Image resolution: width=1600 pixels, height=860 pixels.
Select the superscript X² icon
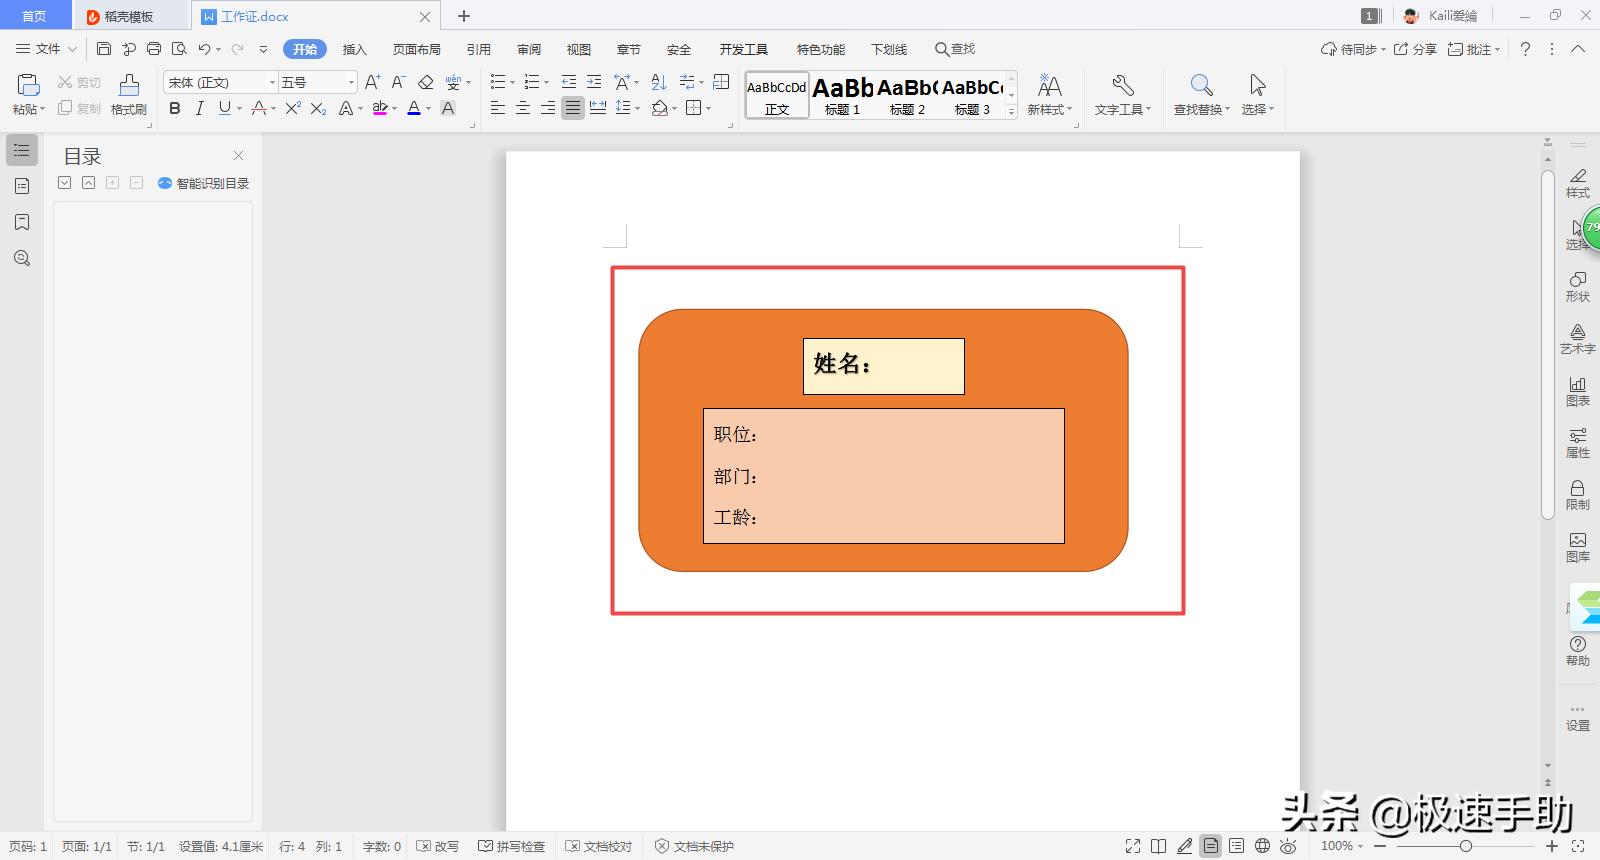(292, 108)
